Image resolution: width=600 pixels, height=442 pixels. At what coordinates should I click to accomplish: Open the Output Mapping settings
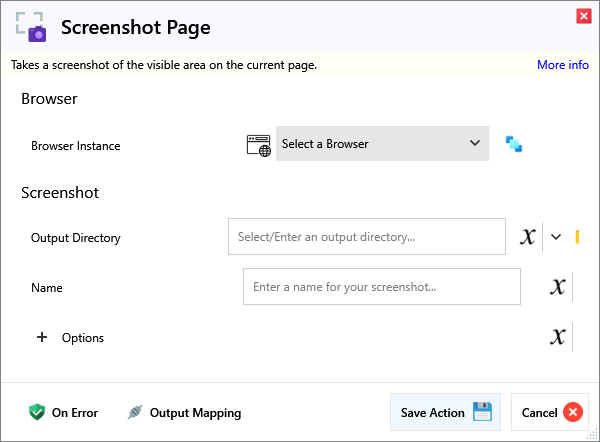point(184,412)
